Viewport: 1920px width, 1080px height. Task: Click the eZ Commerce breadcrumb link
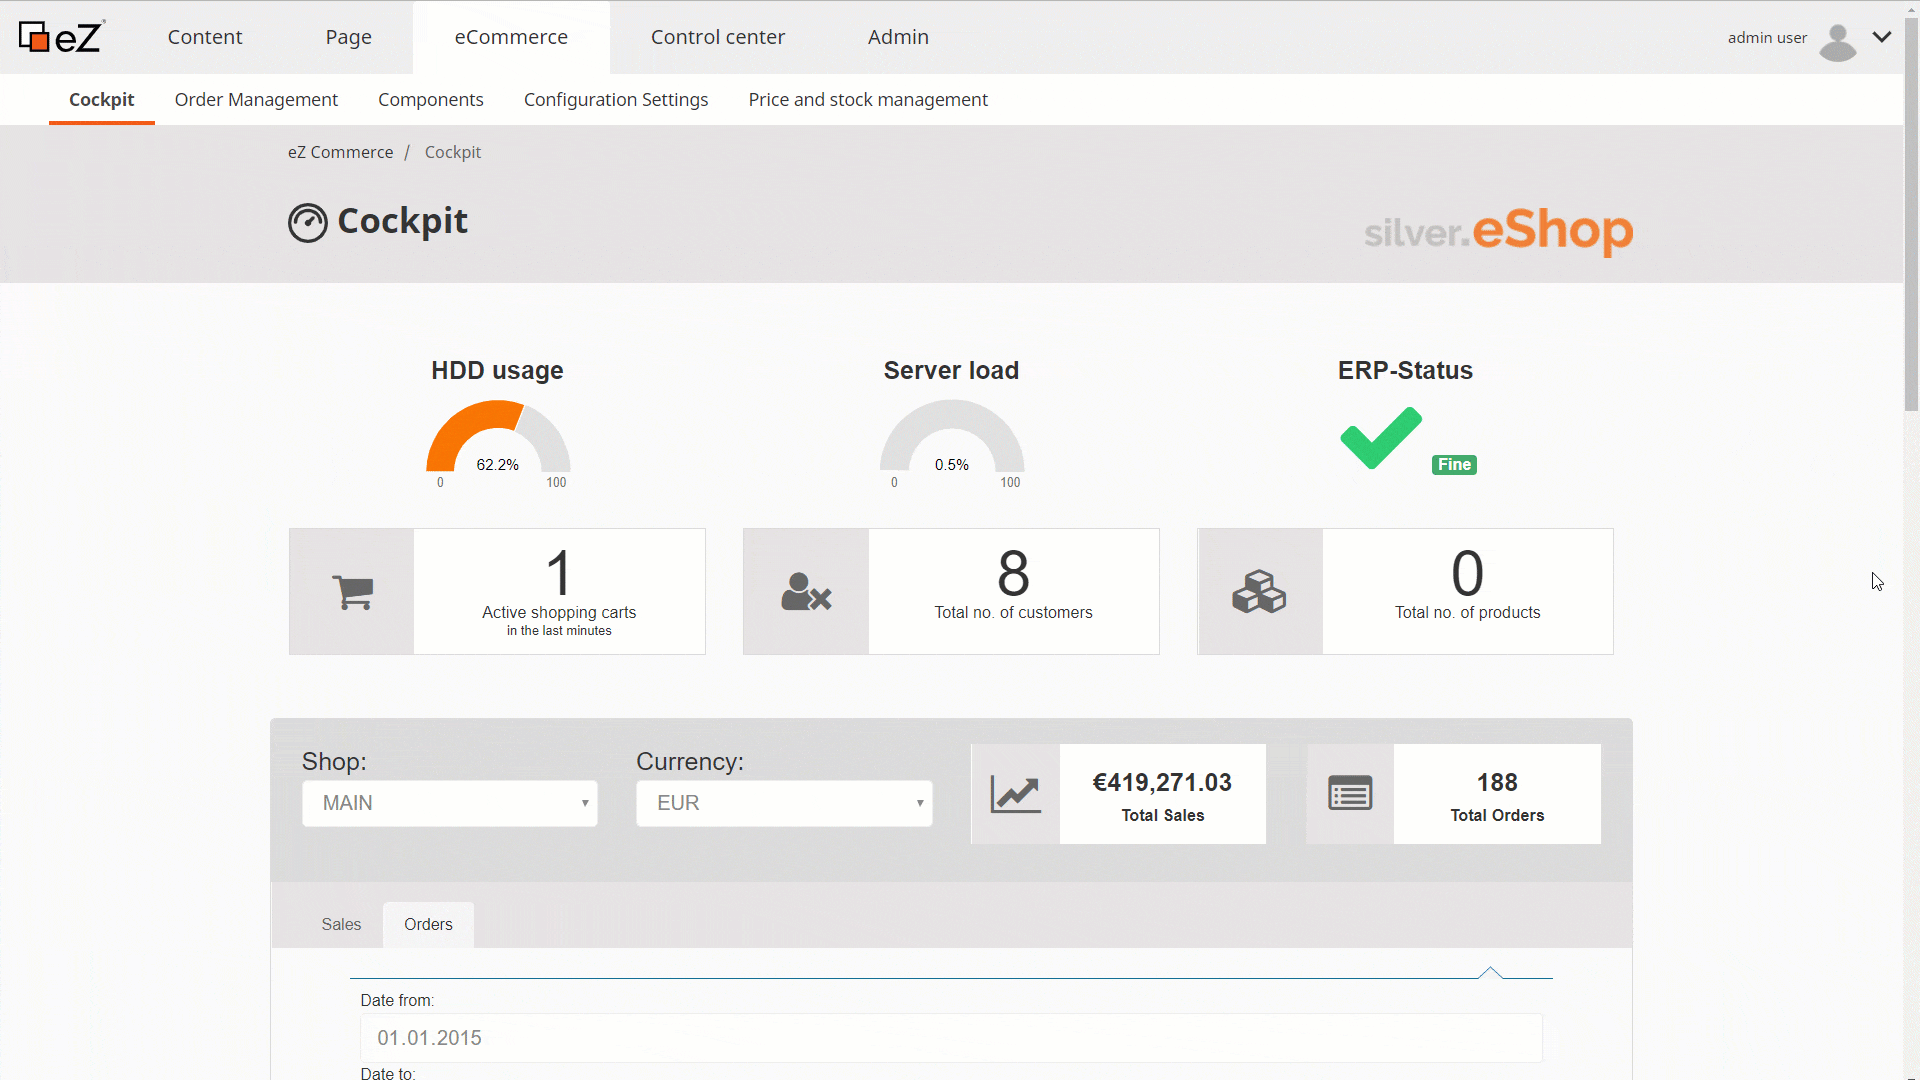[341, 152]
